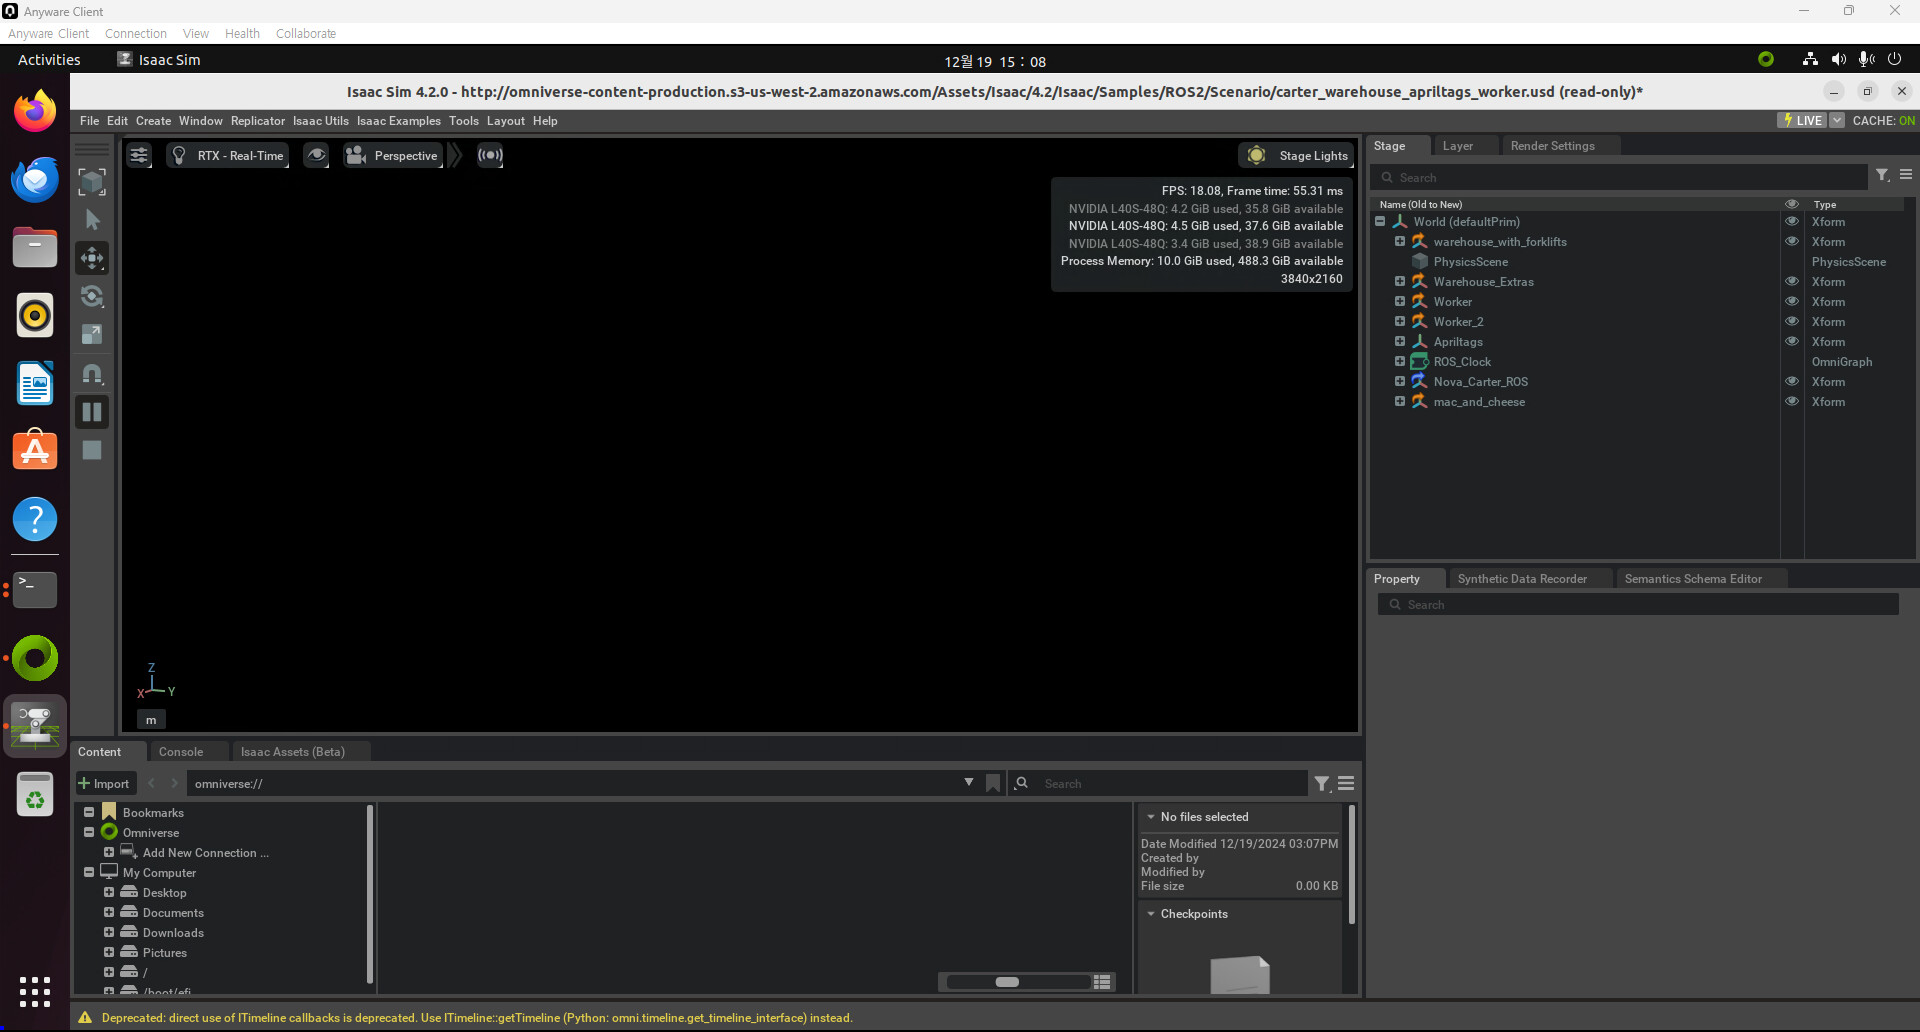Click the streaming broadcast icon in viewport

(490, 155)
